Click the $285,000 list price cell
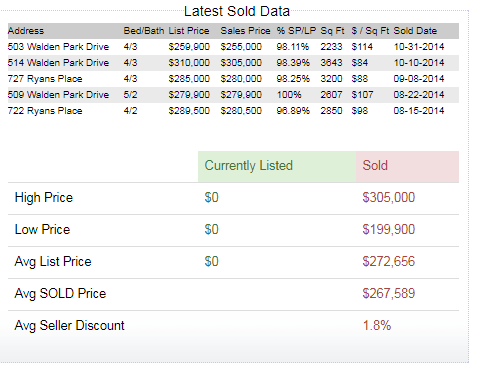 [x=189, y=79]
